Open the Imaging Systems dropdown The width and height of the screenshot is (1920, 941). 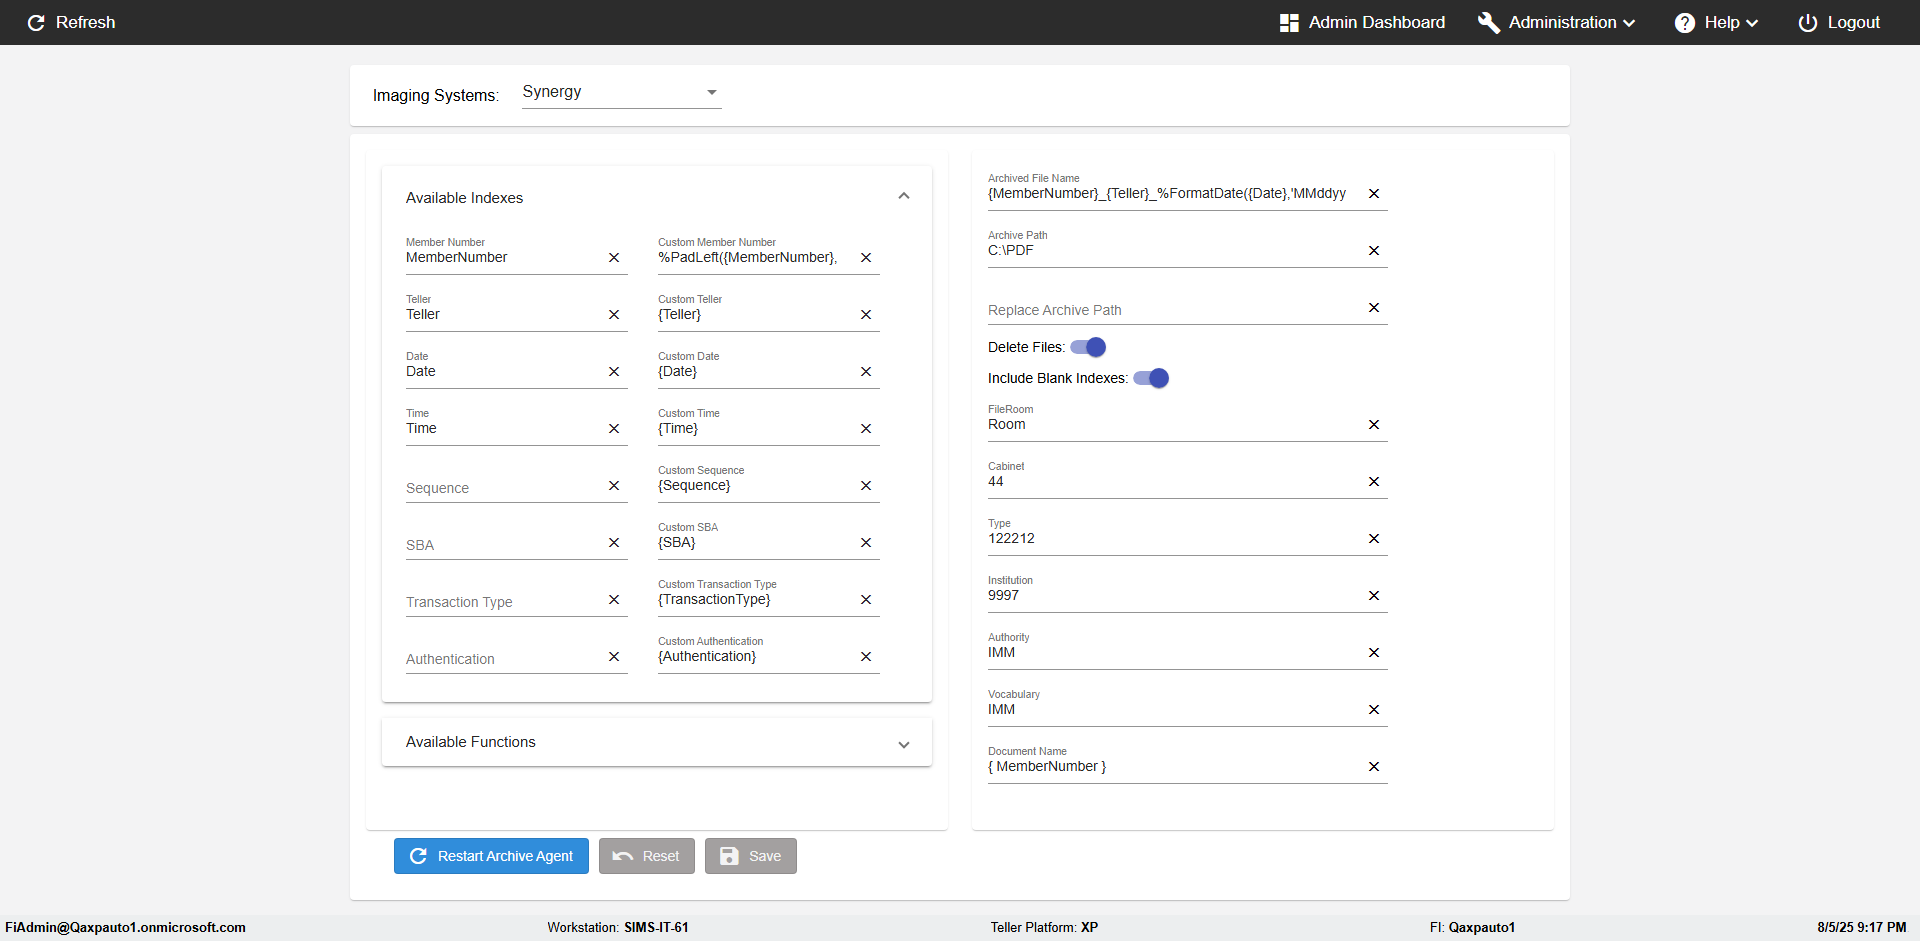pos(621,92)
